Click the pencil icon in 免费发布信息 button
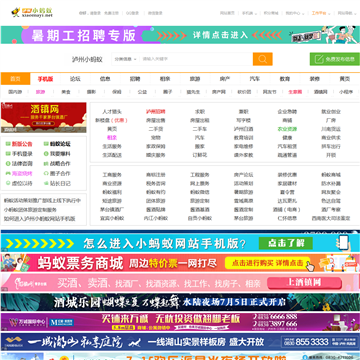360x360 pixels. click(x=319, y=59)
